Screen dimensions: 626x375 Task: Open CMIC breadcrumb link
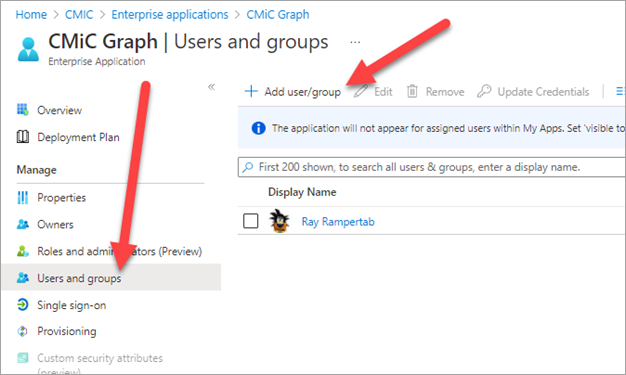(x=79, y=15)
